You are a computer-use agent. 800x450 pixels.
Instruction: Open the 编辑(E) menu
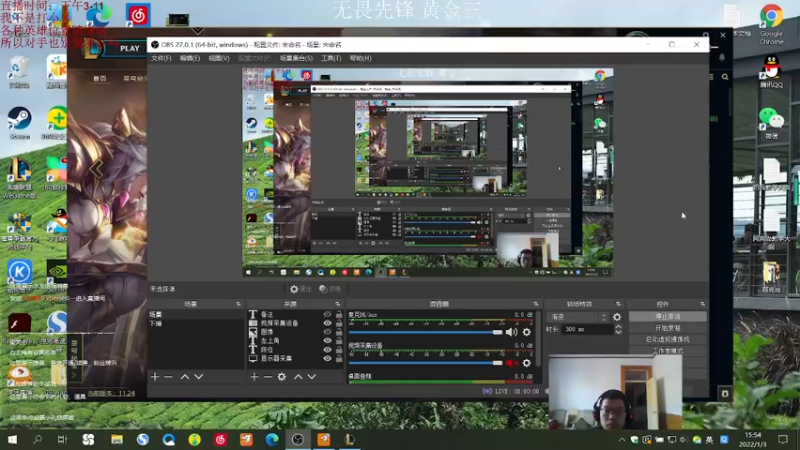[x=190, y=58]
